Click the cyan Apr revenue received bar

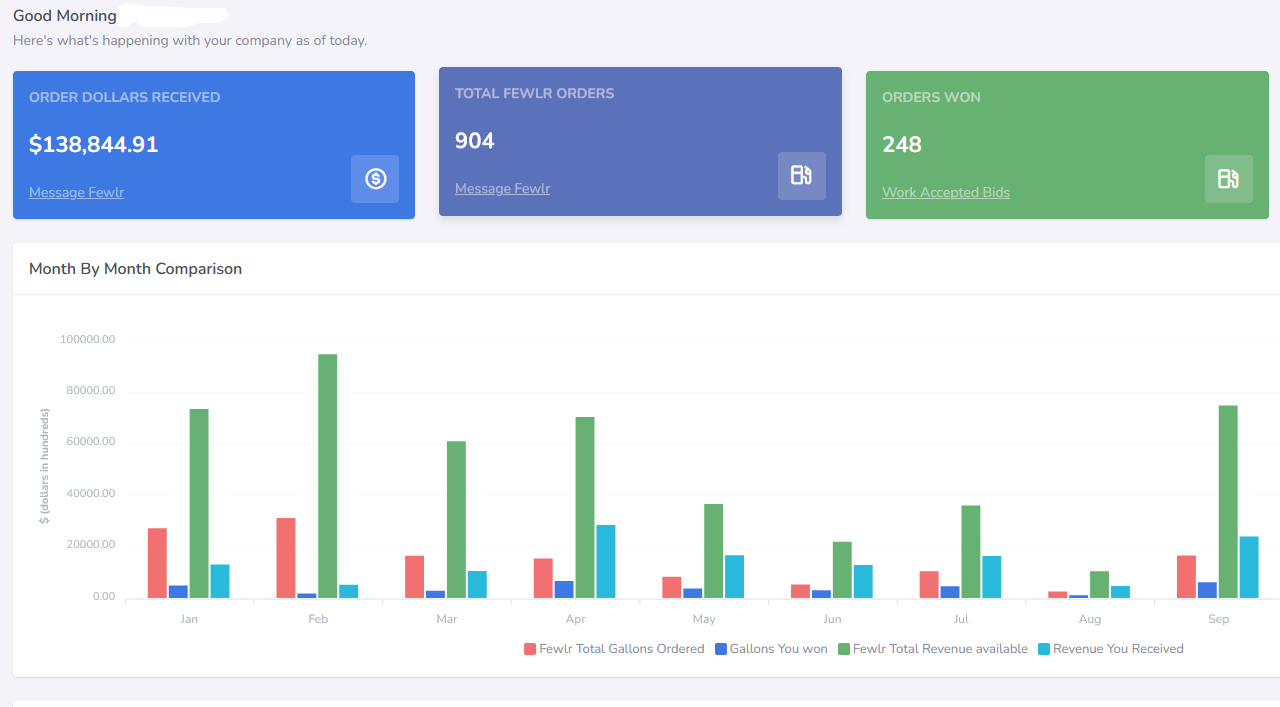[606, 562]
